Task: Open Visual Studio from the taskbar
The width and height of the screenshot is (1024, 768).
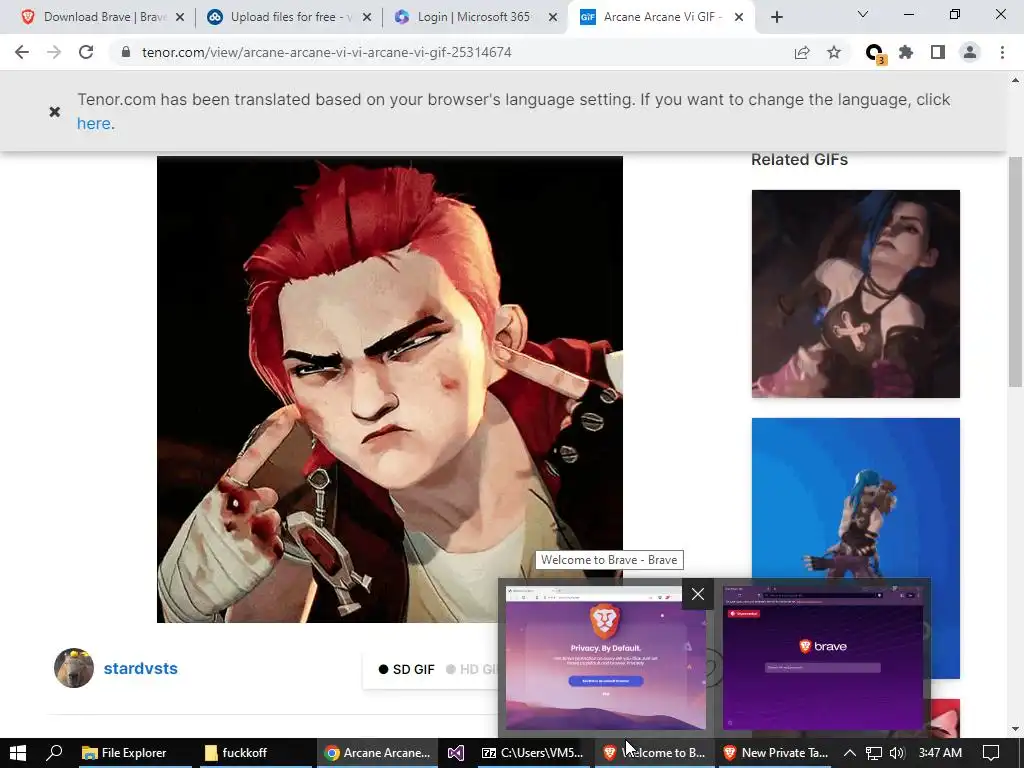Action: (x=456, y=753)
